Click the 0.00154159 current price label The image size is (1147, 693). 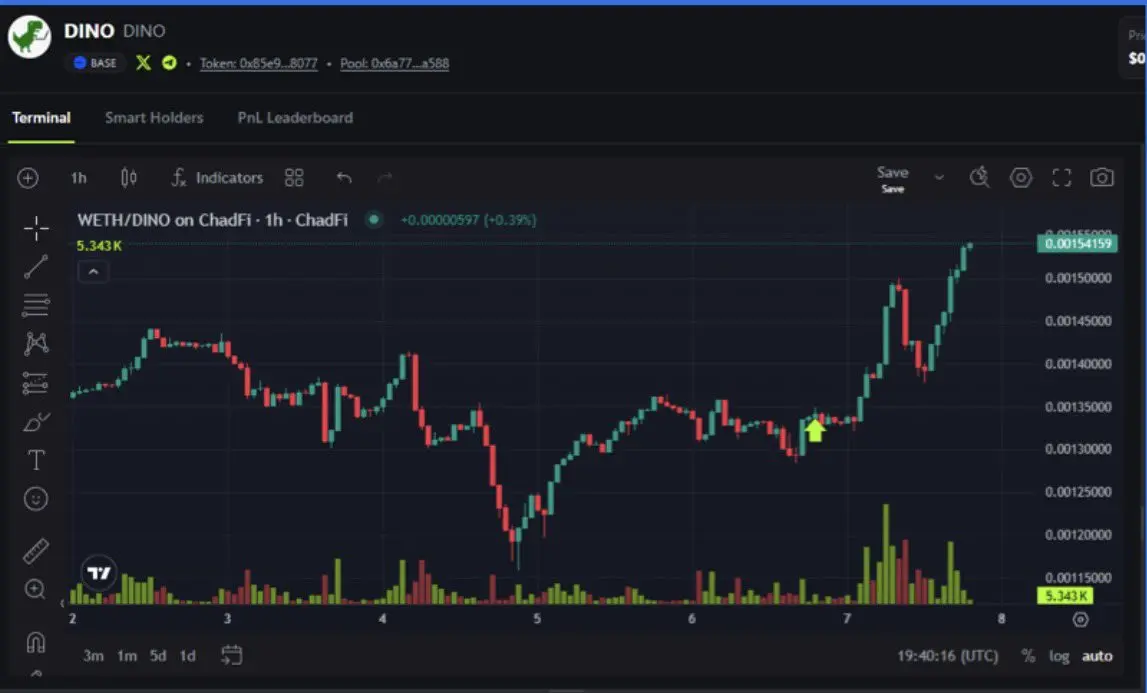point(1077,243)
